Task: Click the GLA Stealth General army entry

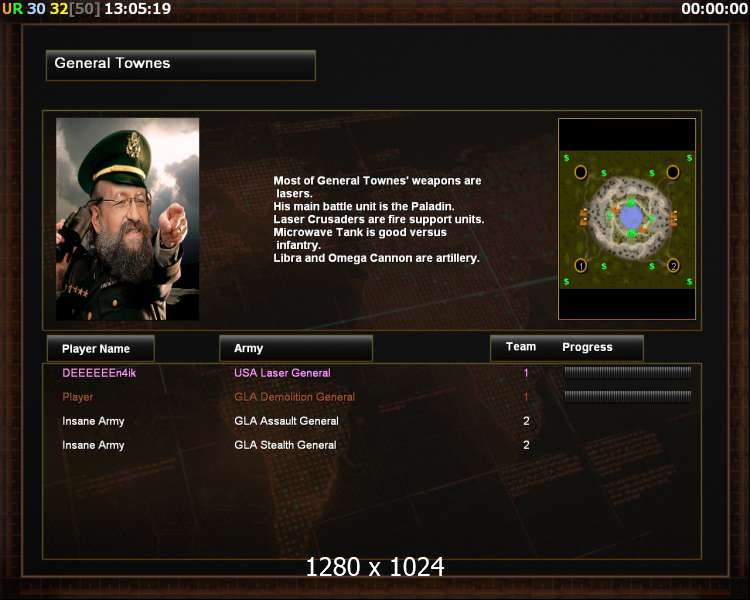Action: (285, 445)
